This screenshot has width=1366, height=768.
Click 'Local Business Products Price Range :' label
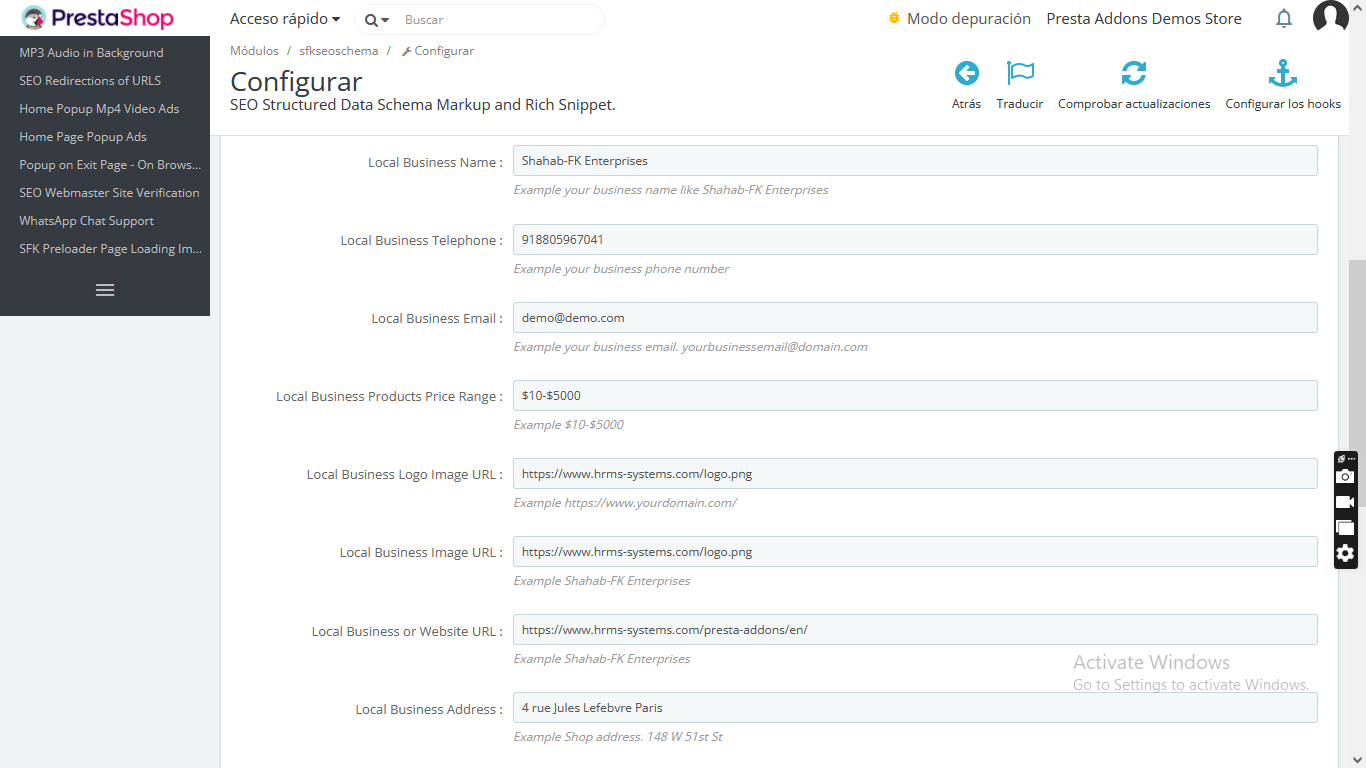point(389,396)
